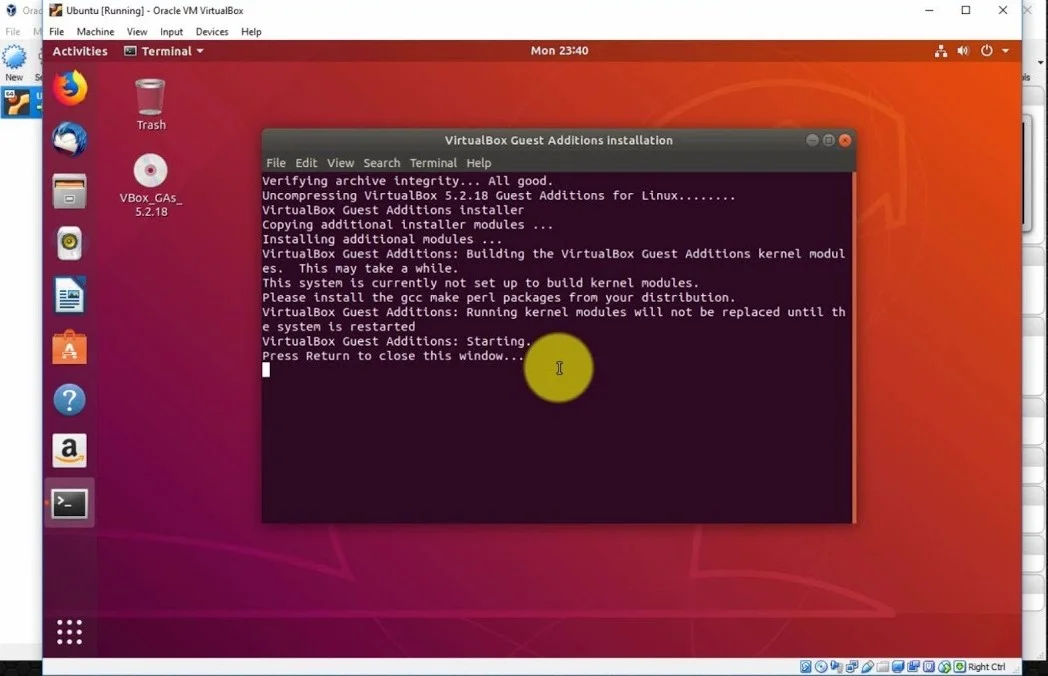Viewport: 1048px width, 676px height.
Task: Open VirtualBox Help menu
Action: tap(251, 31)
